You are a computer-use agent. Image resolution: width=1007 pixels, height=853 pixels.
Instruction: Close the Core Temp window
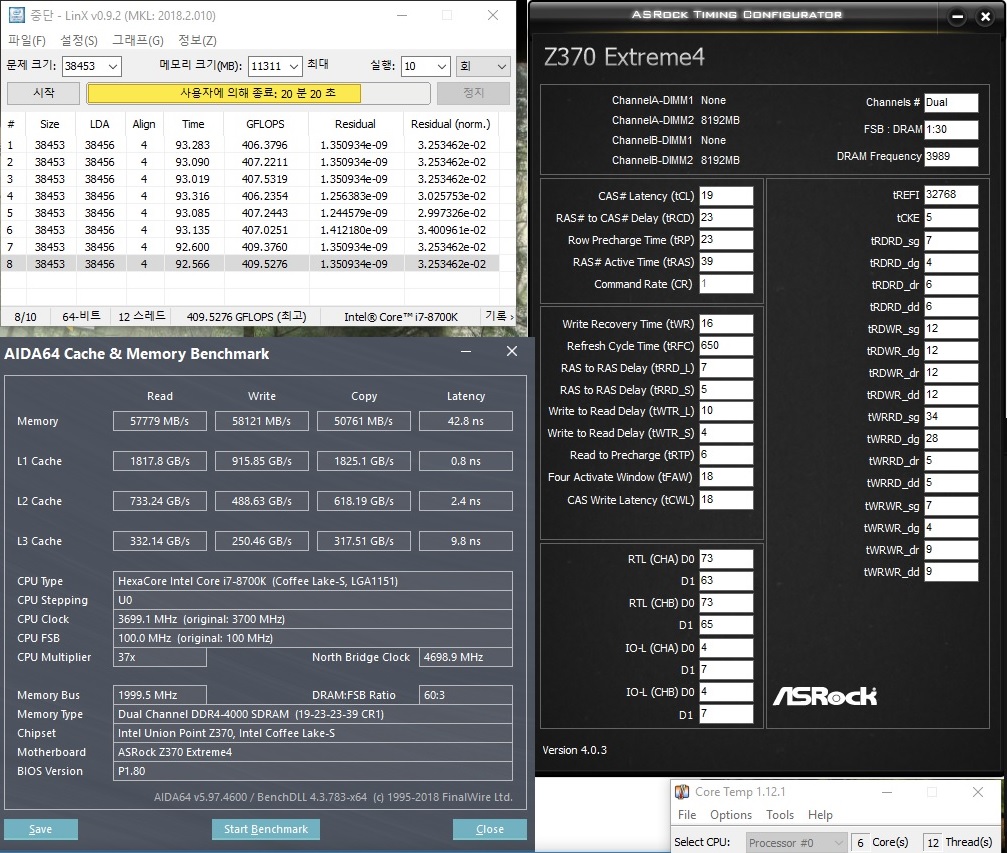(977, 792)
